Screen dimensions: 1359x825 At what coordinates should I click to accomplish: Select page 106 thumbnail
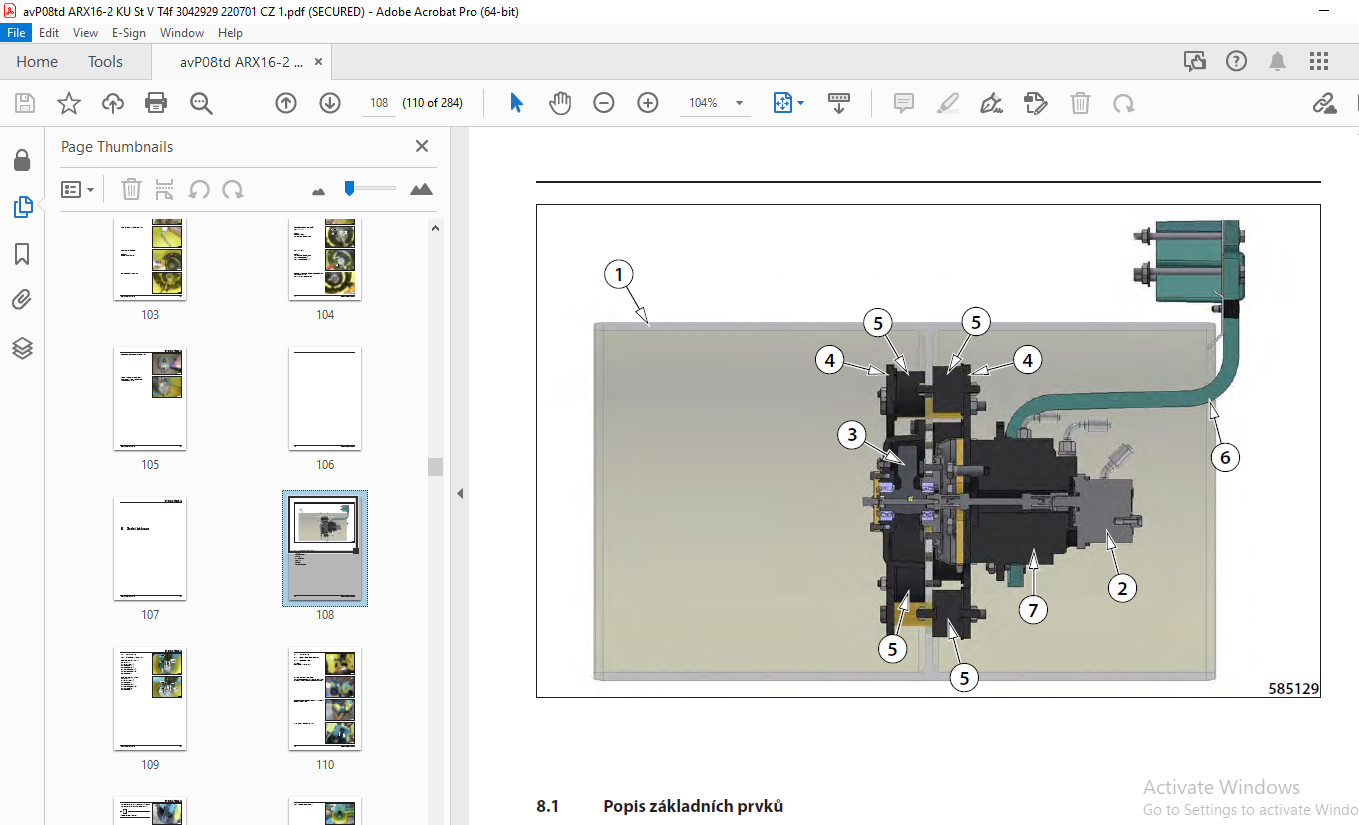click(x=325, y=399)
